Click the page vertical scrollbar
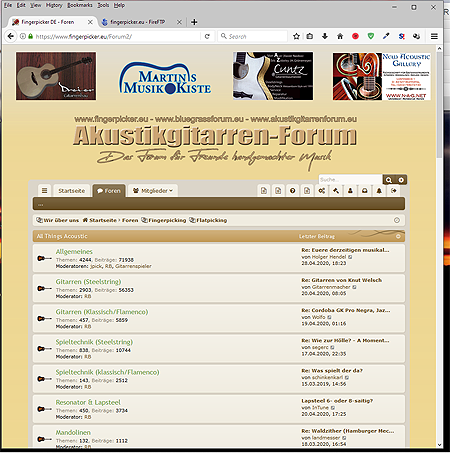This screenshot has width=450, height=453. pyautogui.click(x=439, y=247)
